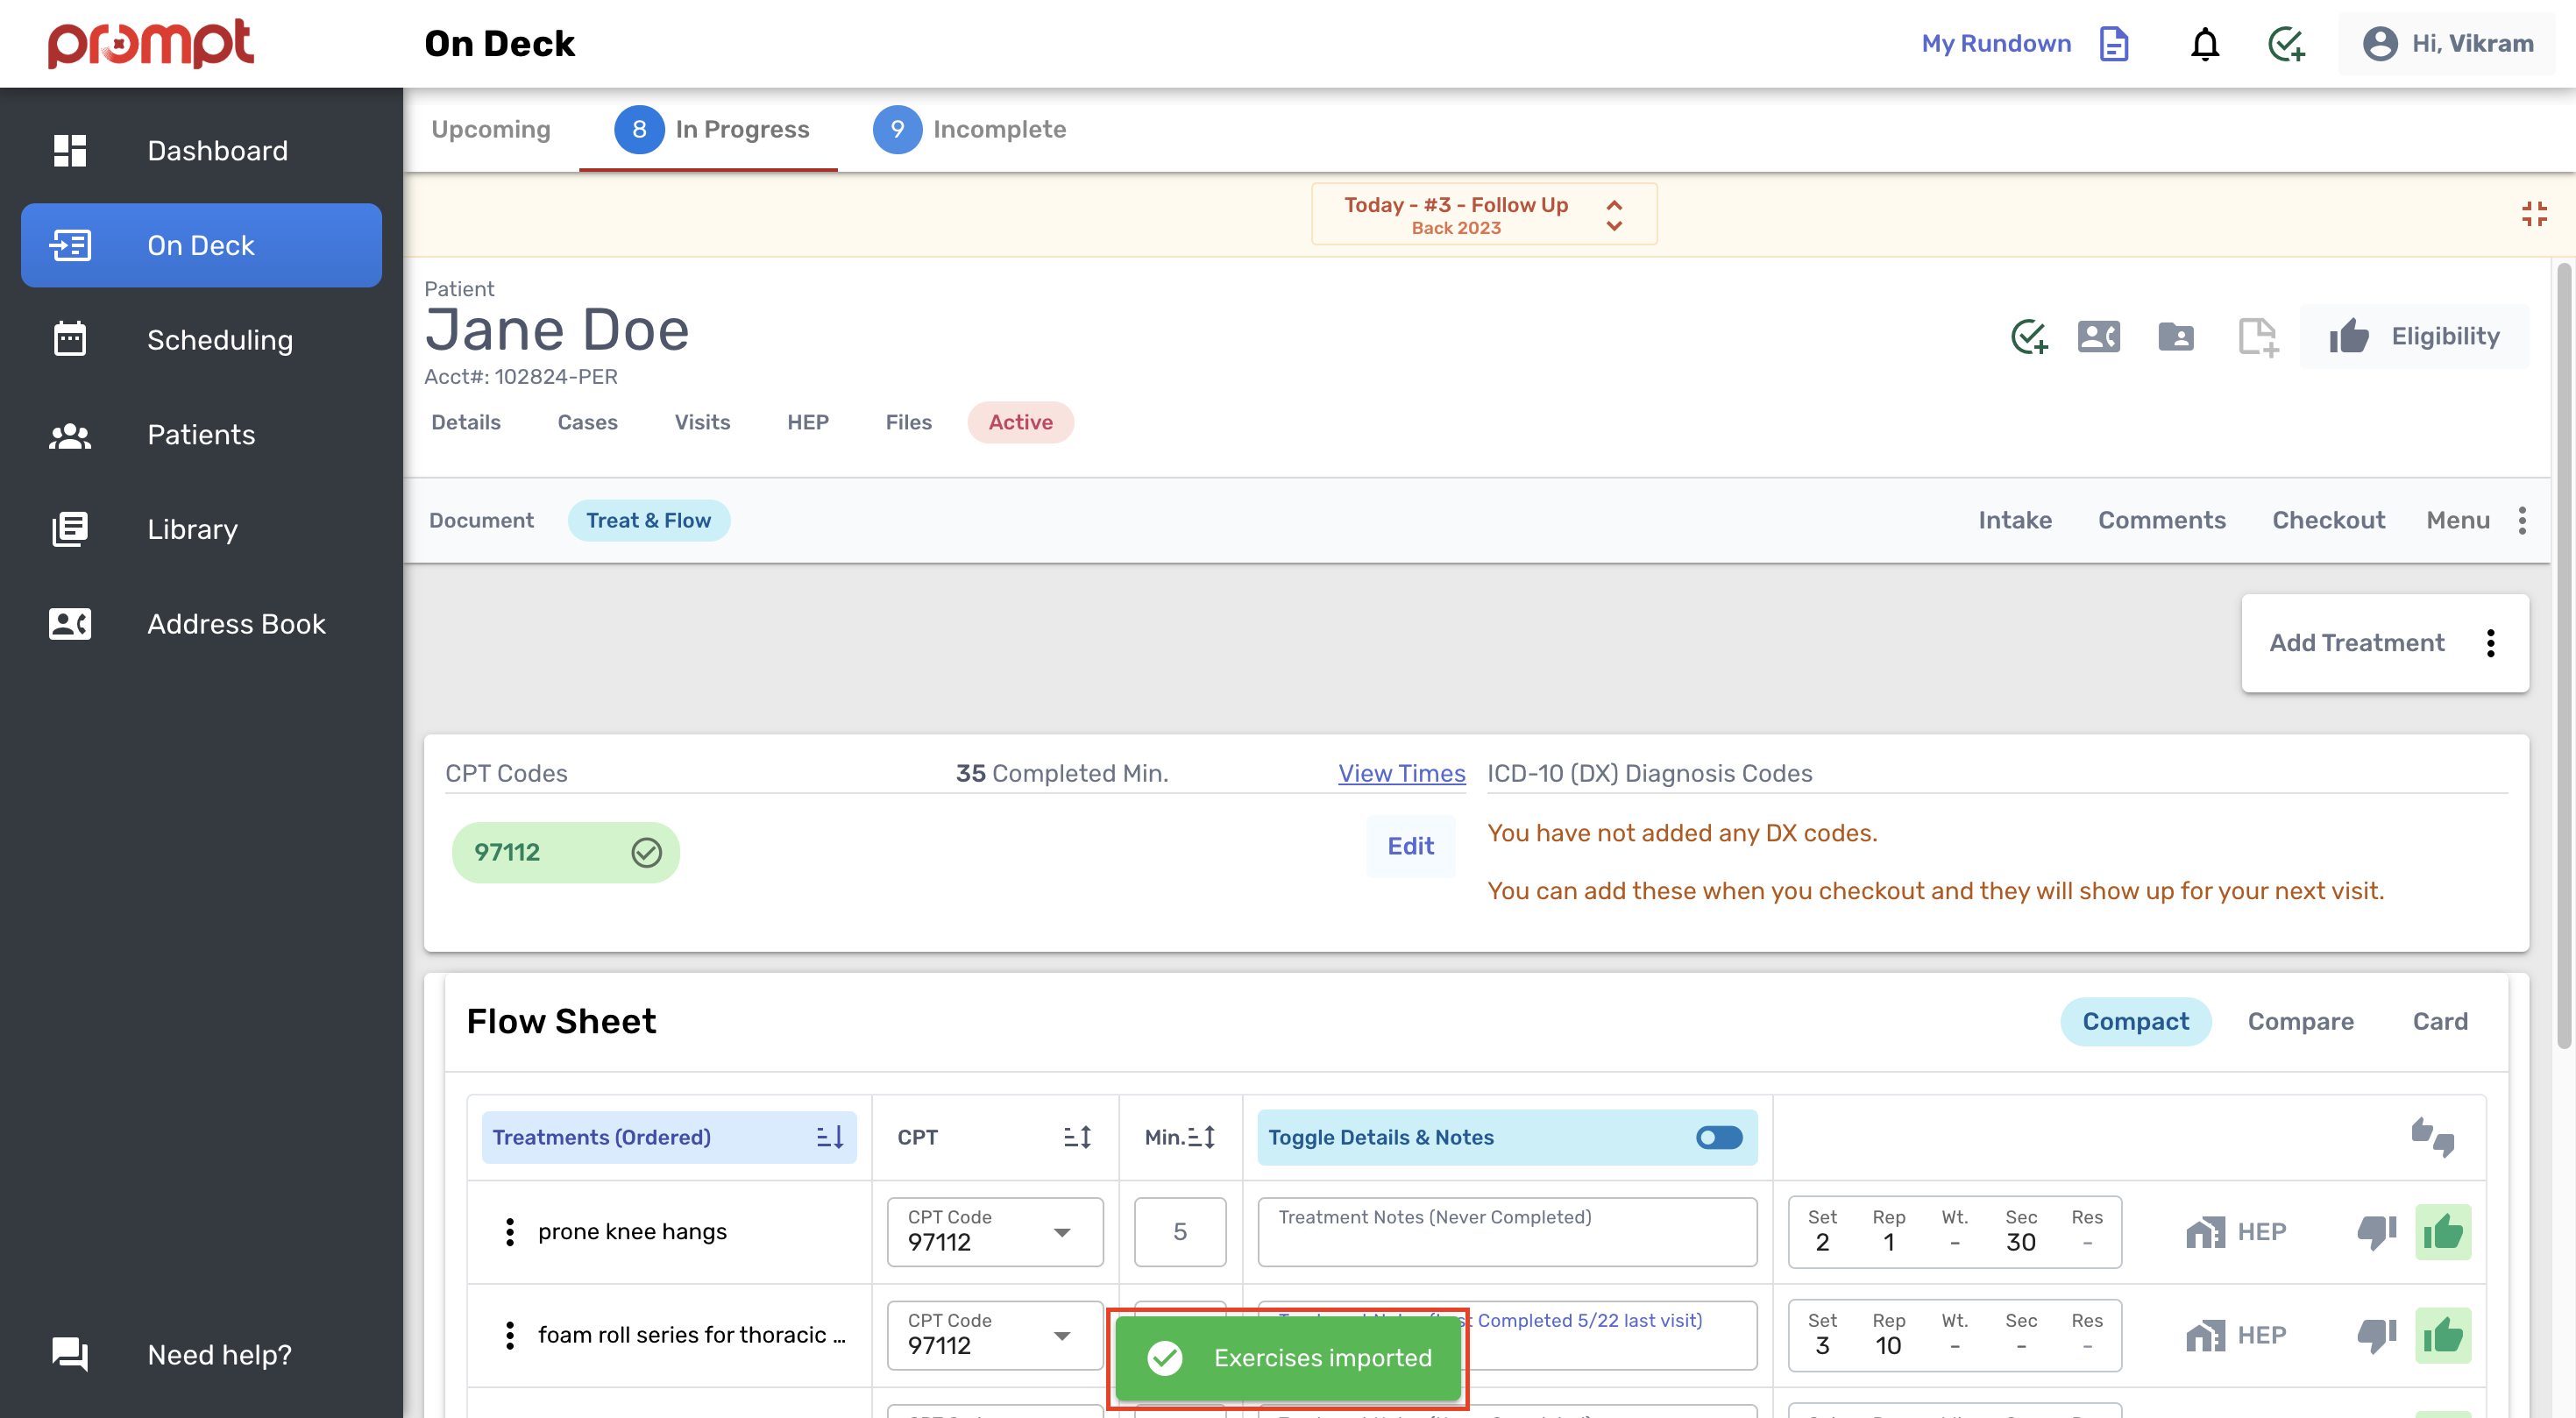Open the Checkout tab
Viewport: 2576px width, 1418px height.
2328,520
